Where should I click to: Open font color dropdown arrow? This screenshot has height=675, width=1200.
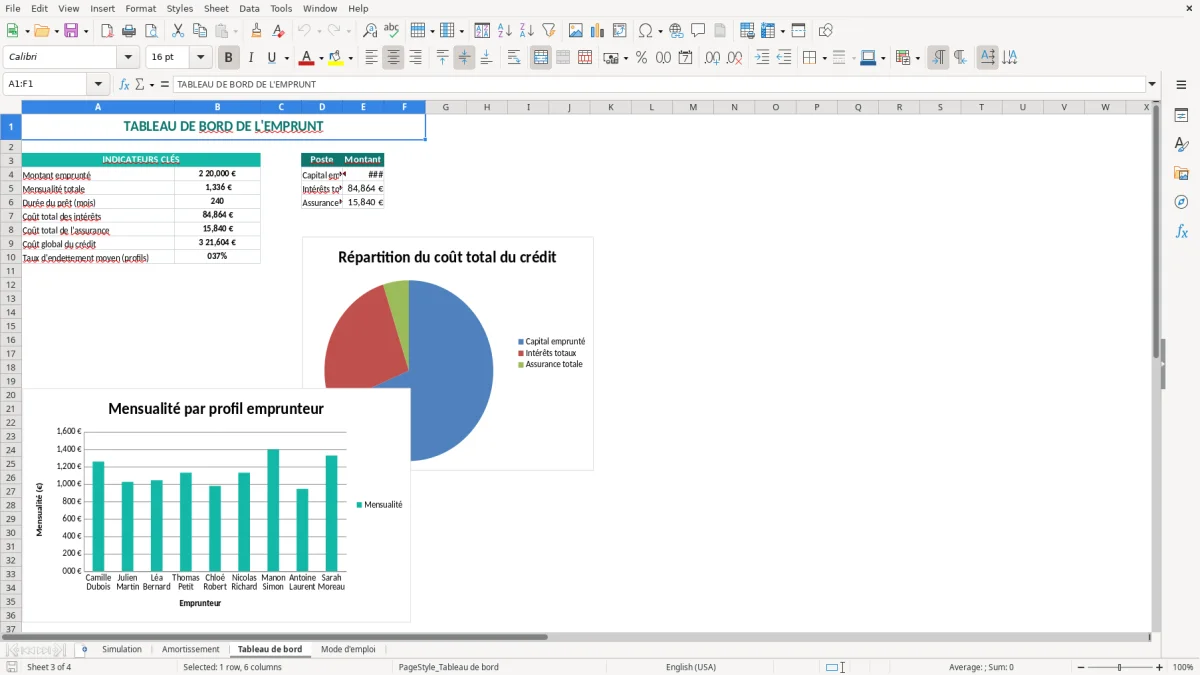point(320,58)
